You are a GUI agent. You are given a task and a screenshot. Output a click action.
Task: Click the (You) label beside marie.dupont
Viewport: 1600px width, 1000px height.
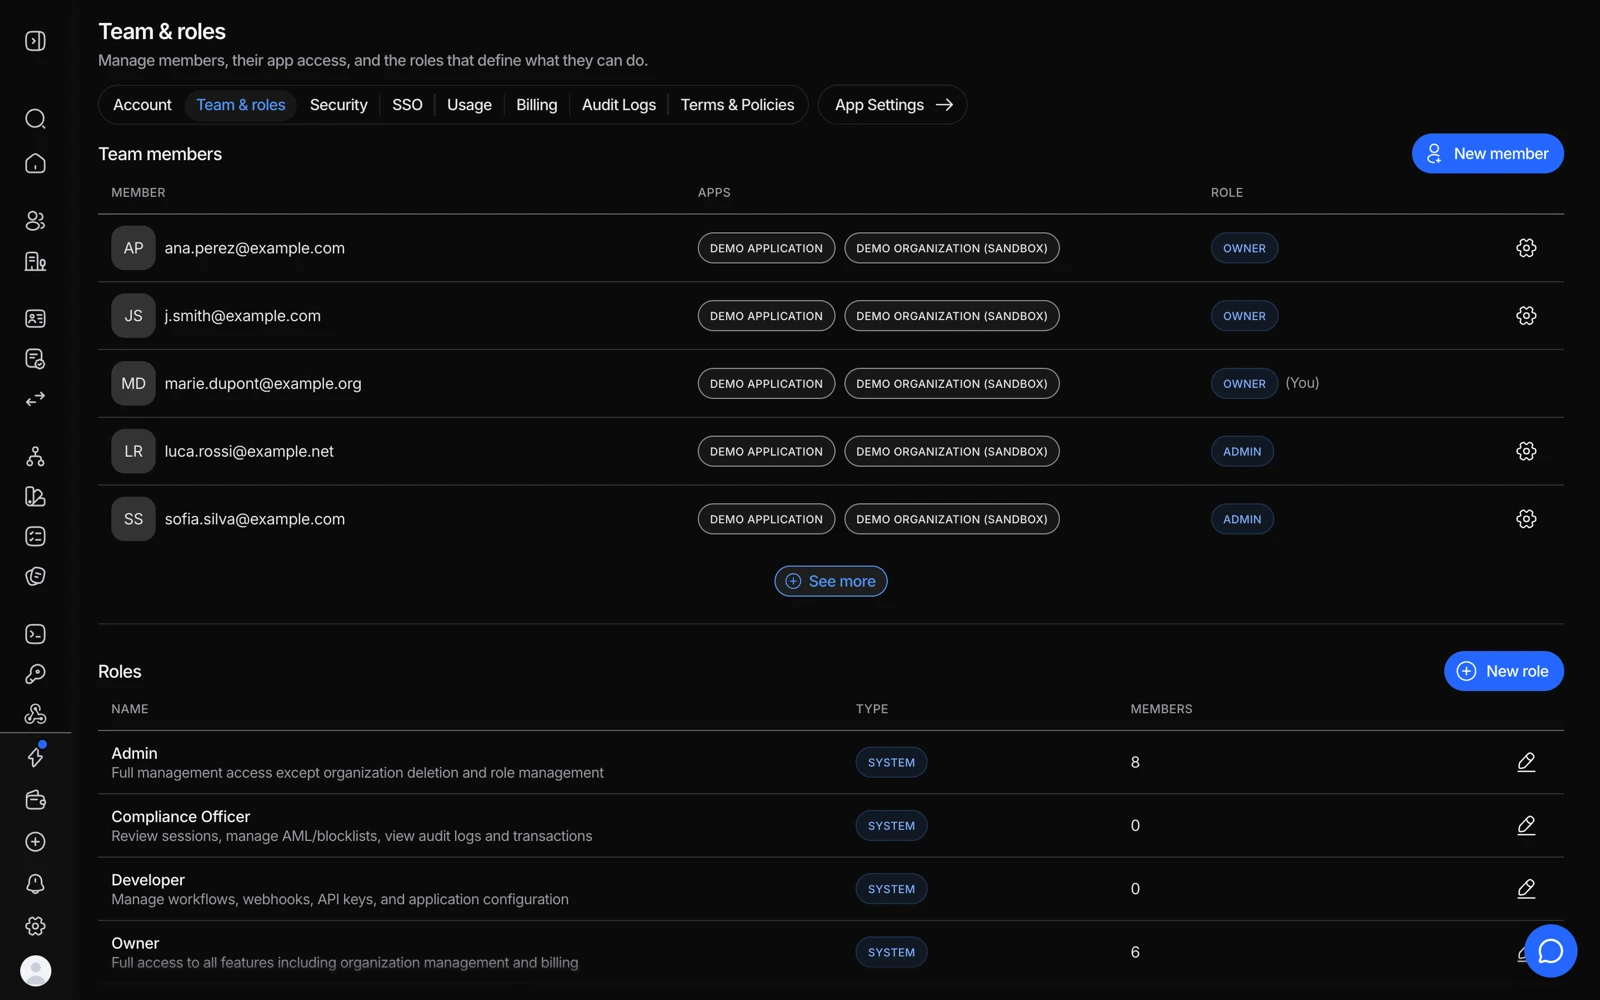(1302, 383)
